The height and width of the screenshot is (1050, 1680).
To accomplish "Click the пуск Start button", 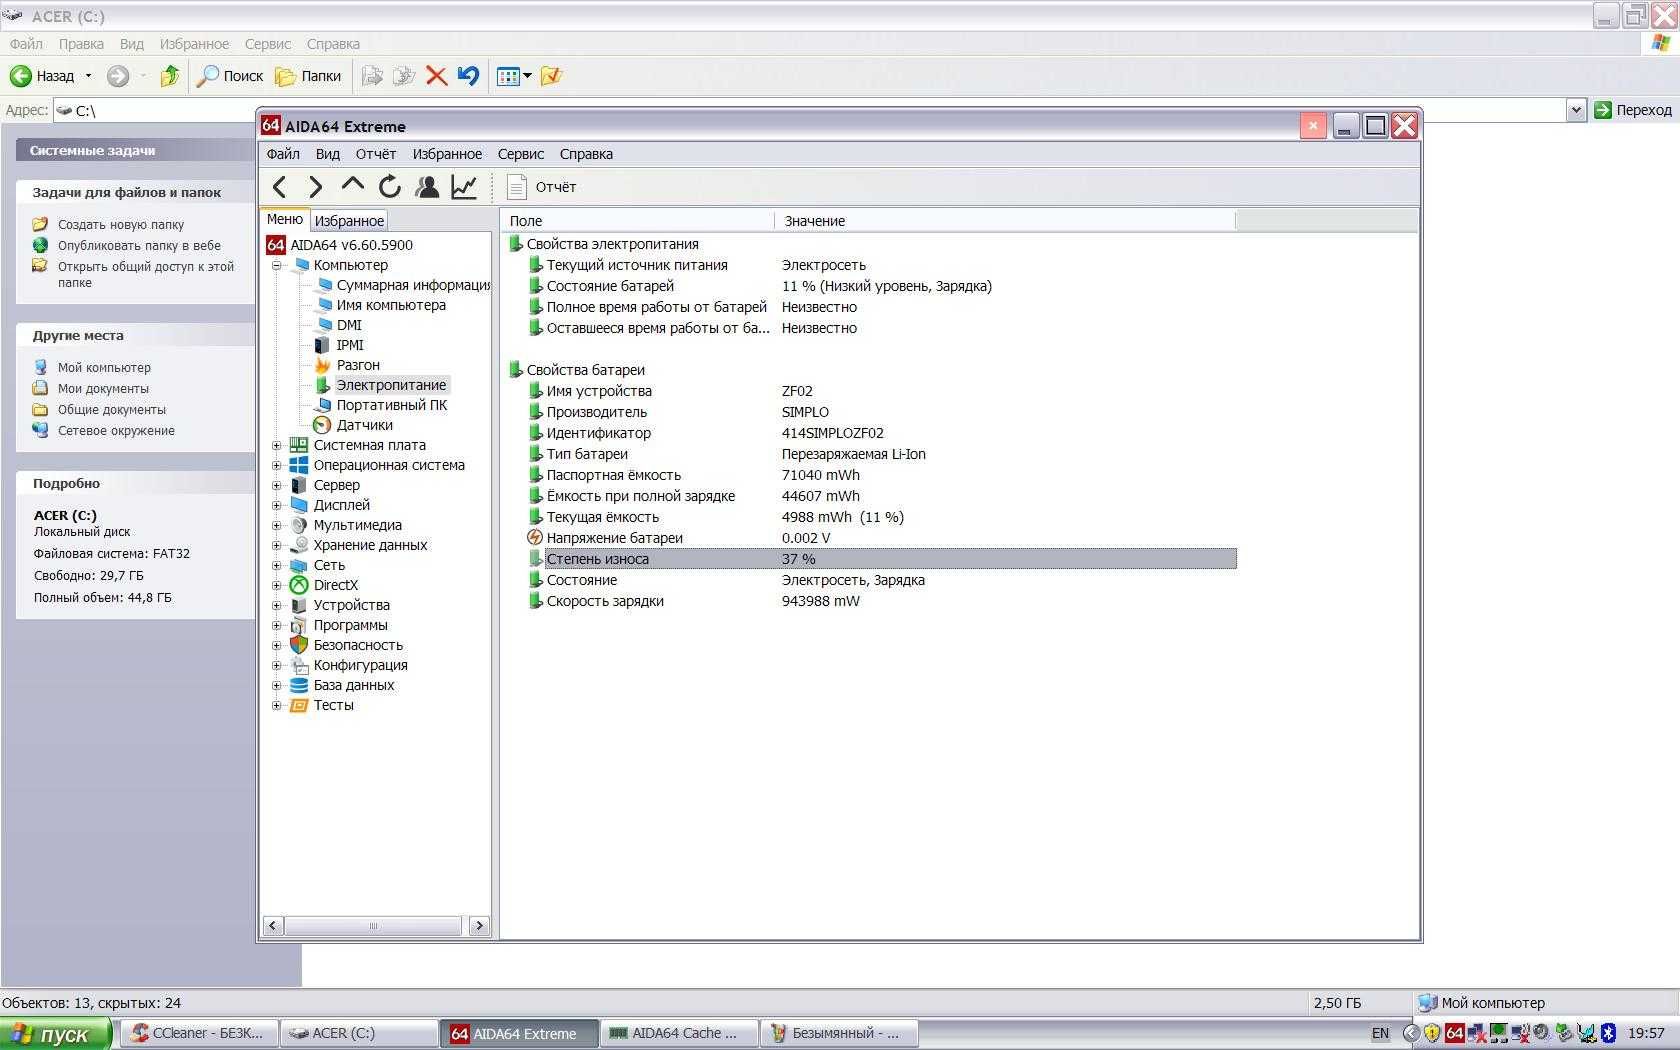I will (x=55, y=1034).
